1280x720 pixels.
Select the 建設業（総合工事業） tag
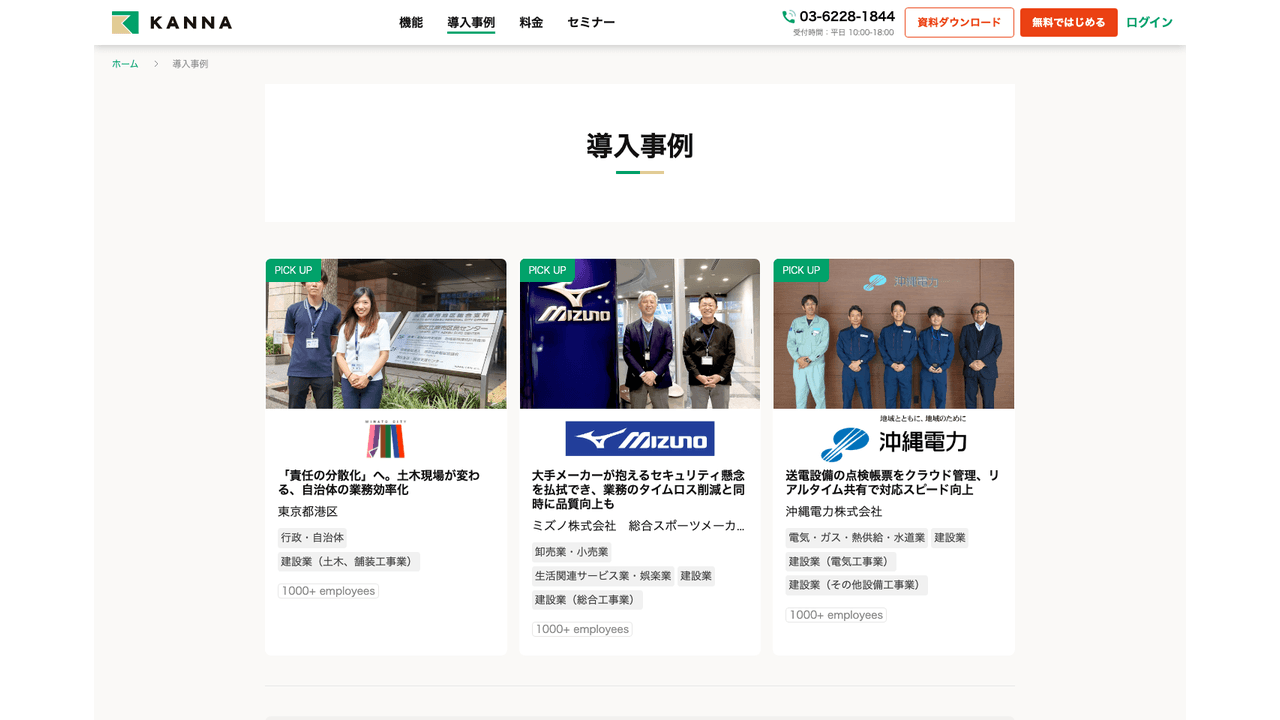click(587, 600)
